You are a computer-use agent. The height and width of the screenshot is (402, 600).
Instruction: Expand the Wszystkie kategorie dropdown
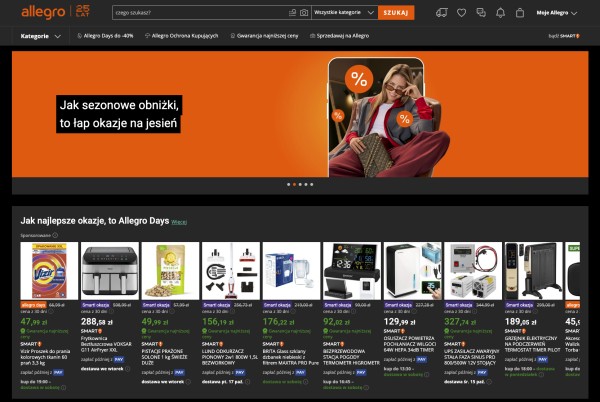pos(344,13)
